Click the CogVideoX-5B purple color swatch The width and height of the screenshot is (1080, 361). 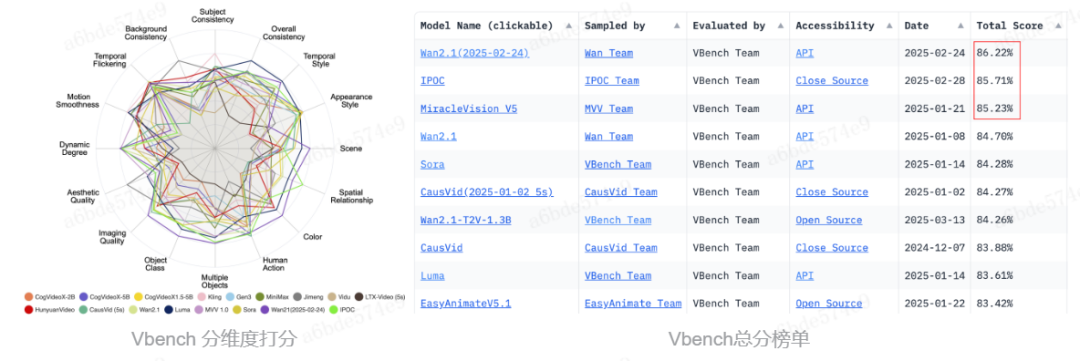83,297
